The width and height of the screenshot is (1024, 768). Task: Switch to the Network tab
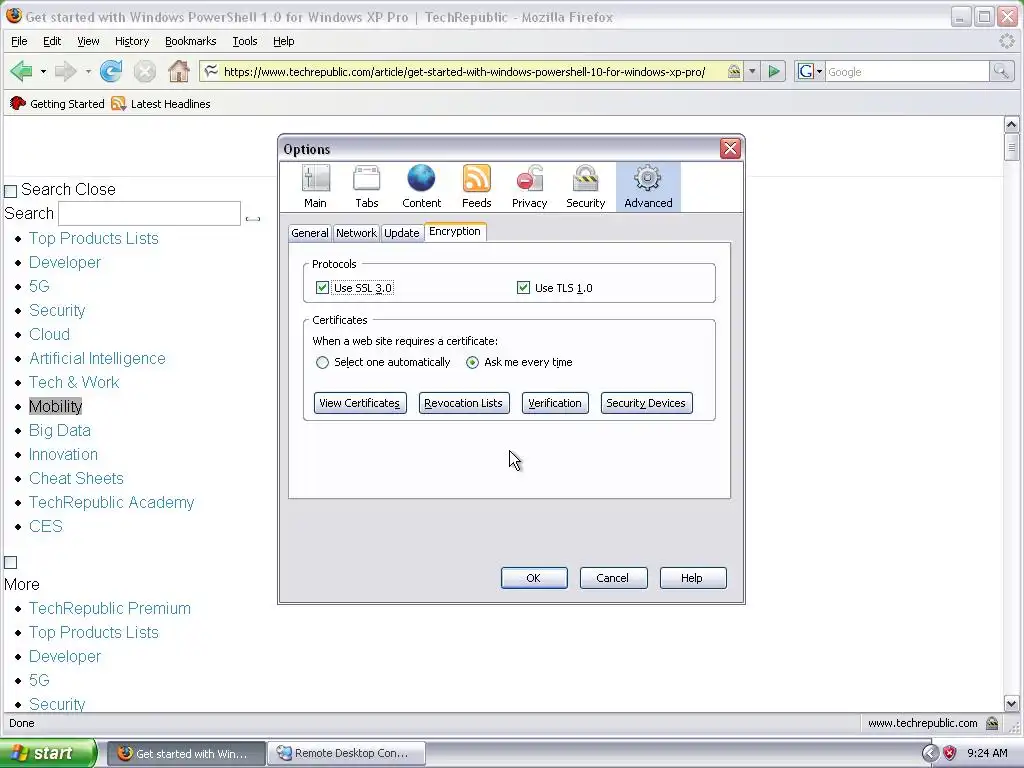pos(356,233)
